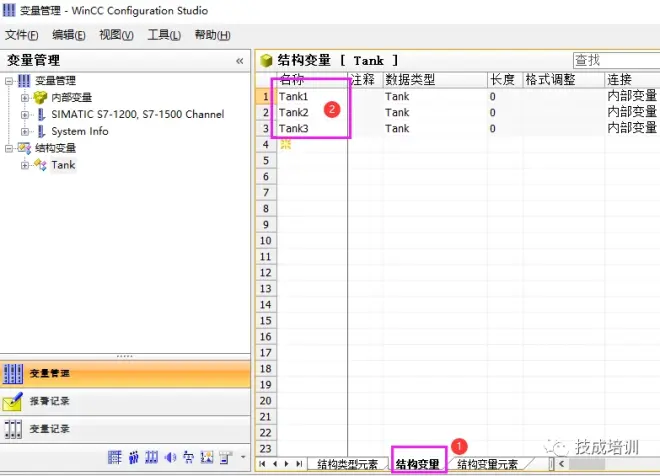Select row header 10
The image size is (660, 476).
266,241
